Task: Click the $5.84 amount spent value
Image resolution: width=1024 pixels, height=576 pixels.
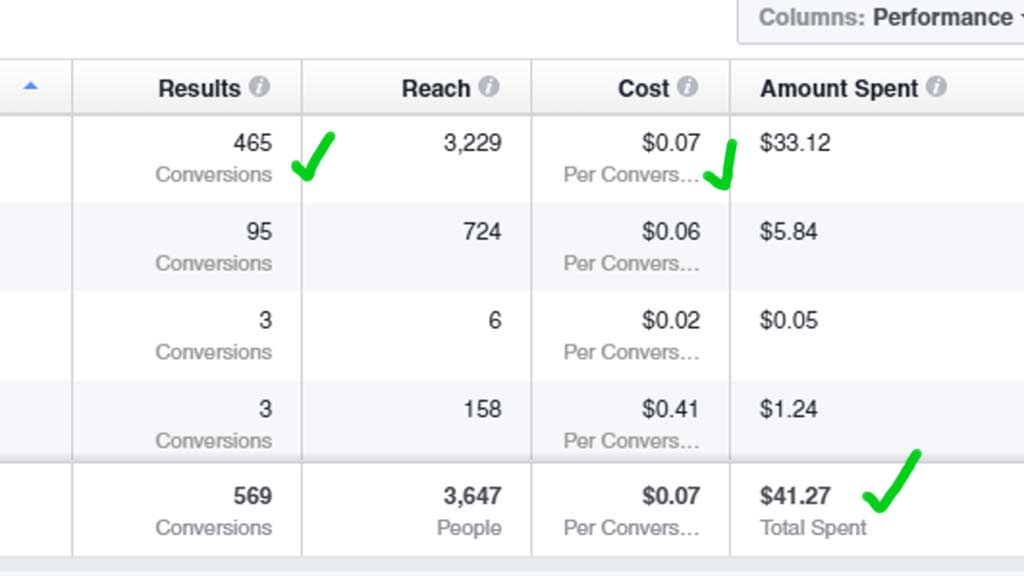Action: tap(788, 231)
